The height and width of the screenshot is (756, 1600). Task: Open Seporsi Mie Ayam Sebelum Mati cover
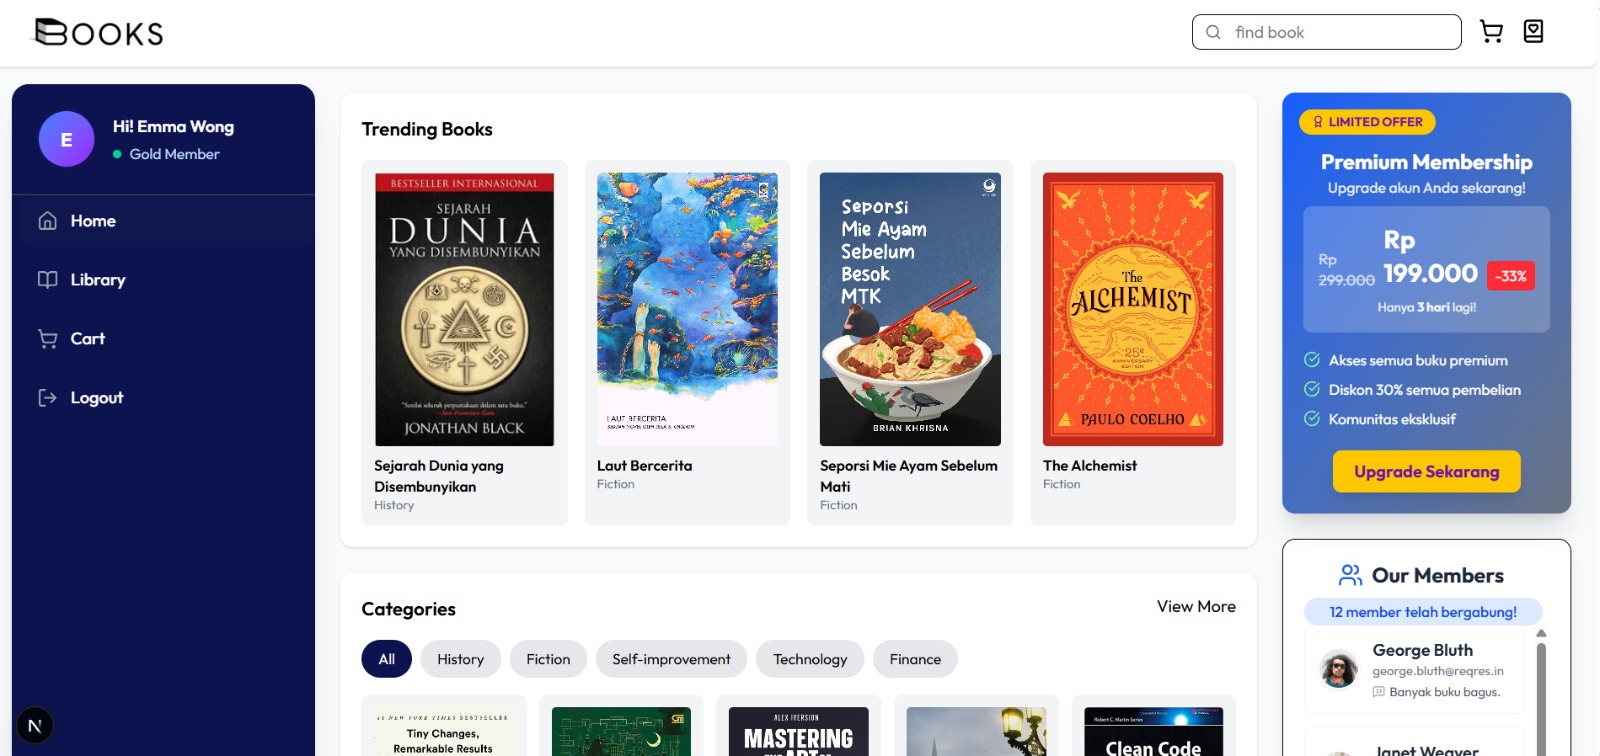coord(910,309)
